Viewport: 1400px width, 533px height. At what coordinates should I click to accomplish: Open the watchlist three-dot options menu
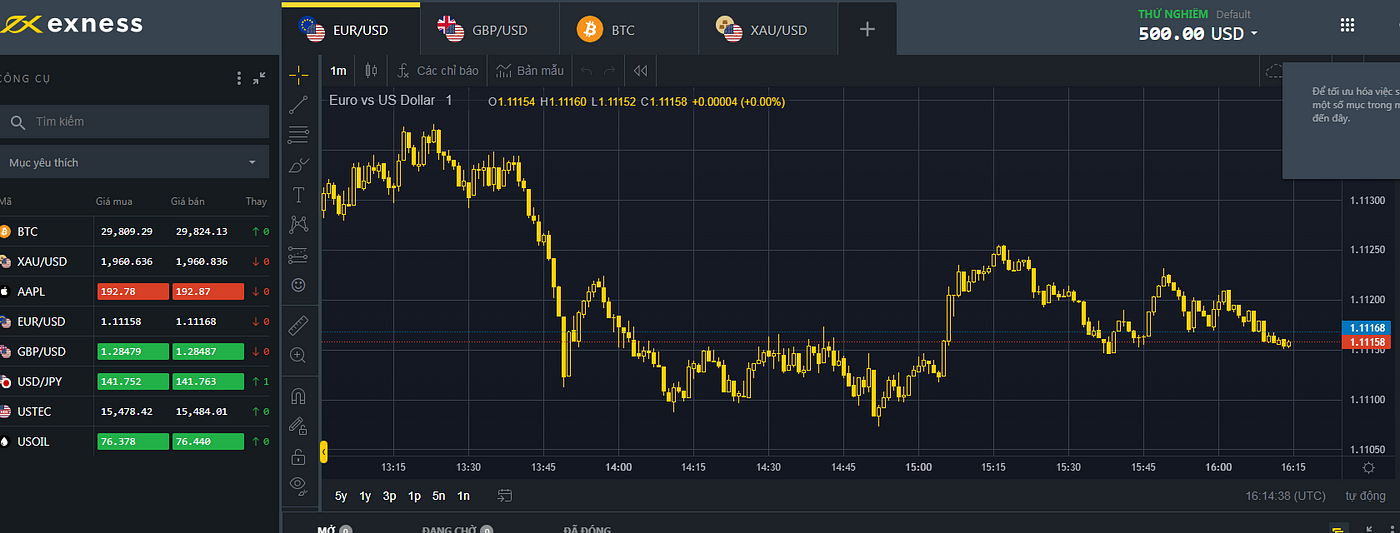click(x=239, y=78)
